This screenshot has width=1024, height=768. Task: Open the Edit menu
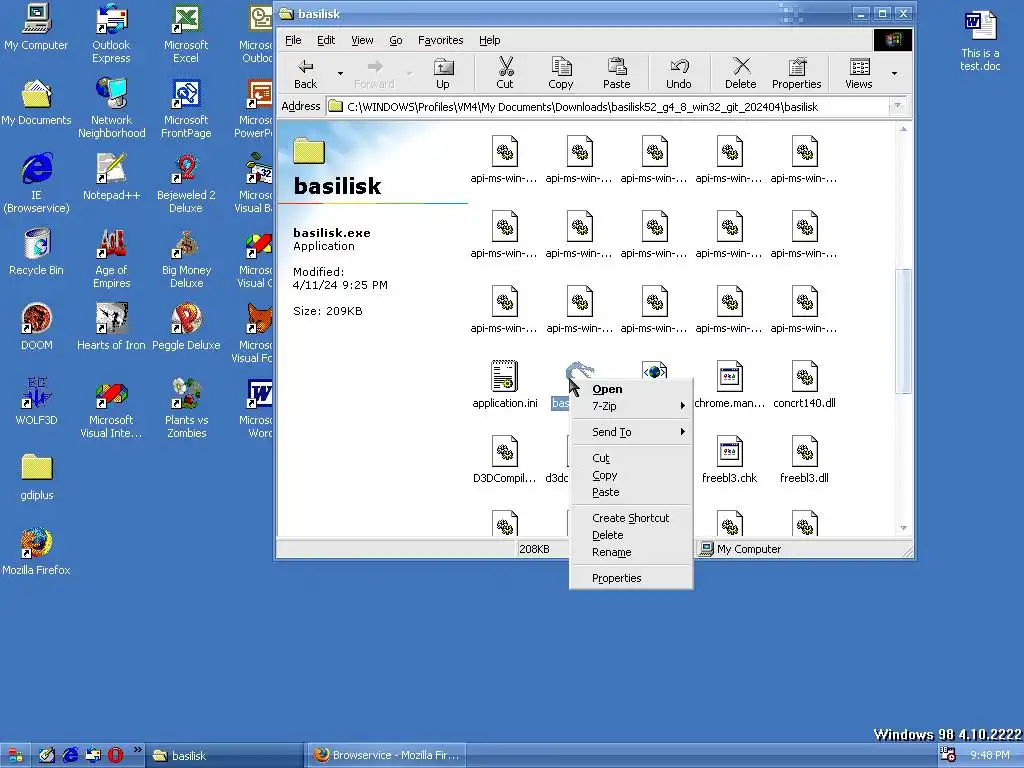pyautogui.click(x=326, y=40)
